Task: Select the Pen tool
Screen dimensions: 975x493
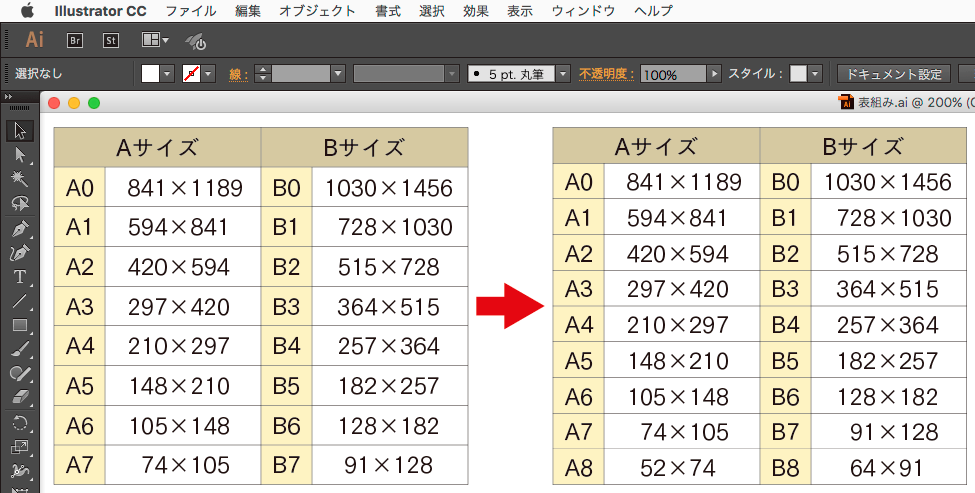Action: pos(20,228)
